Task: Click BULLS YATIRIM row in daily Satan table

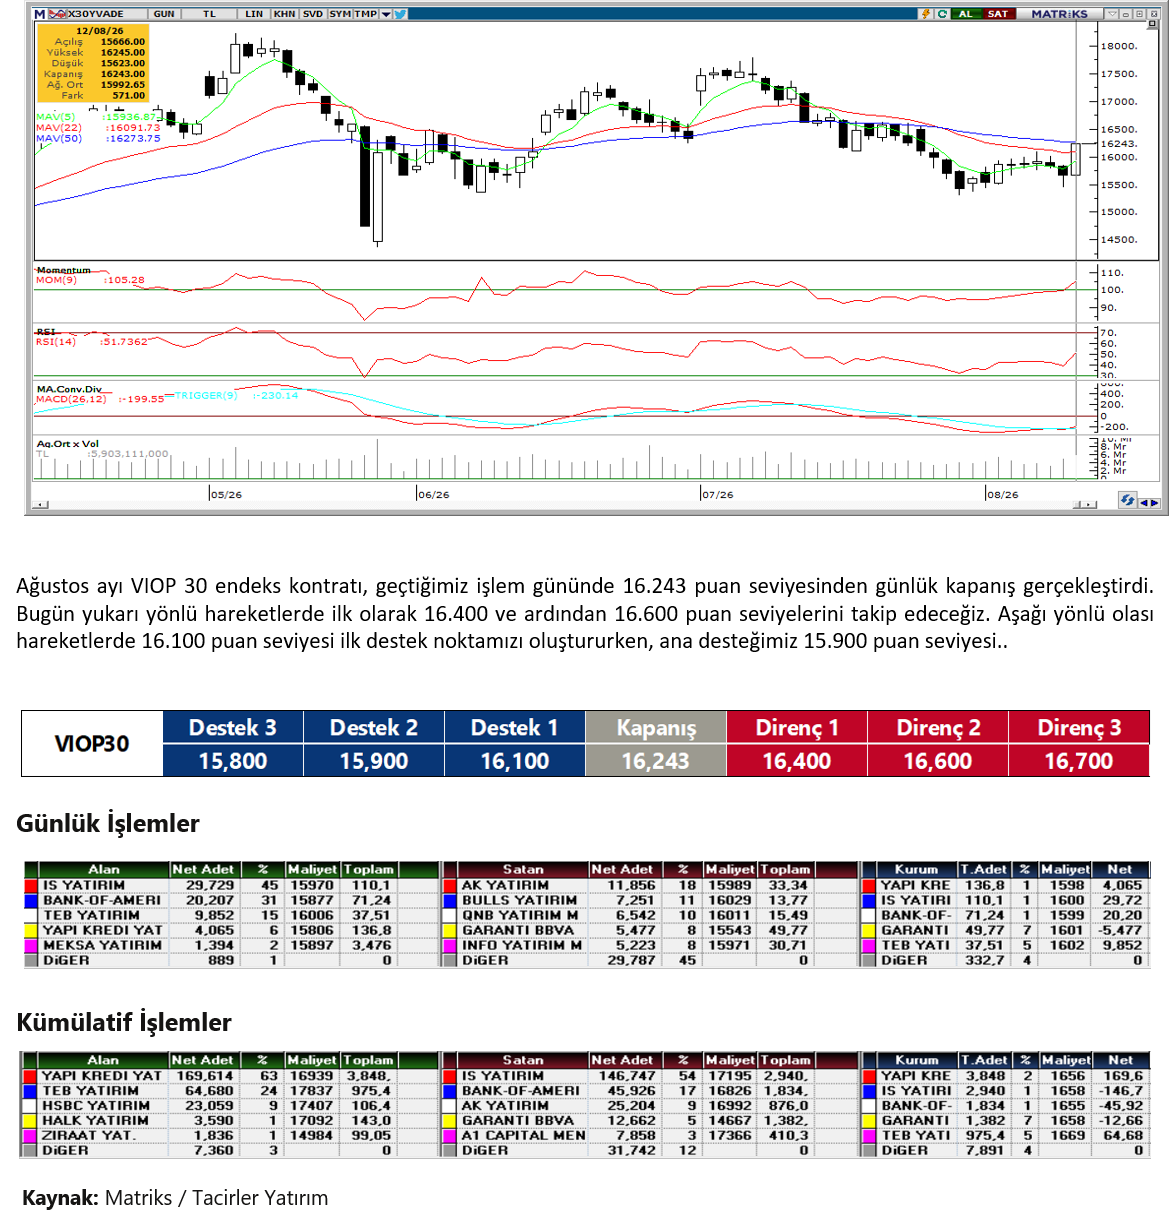Action: click(650, 900)
